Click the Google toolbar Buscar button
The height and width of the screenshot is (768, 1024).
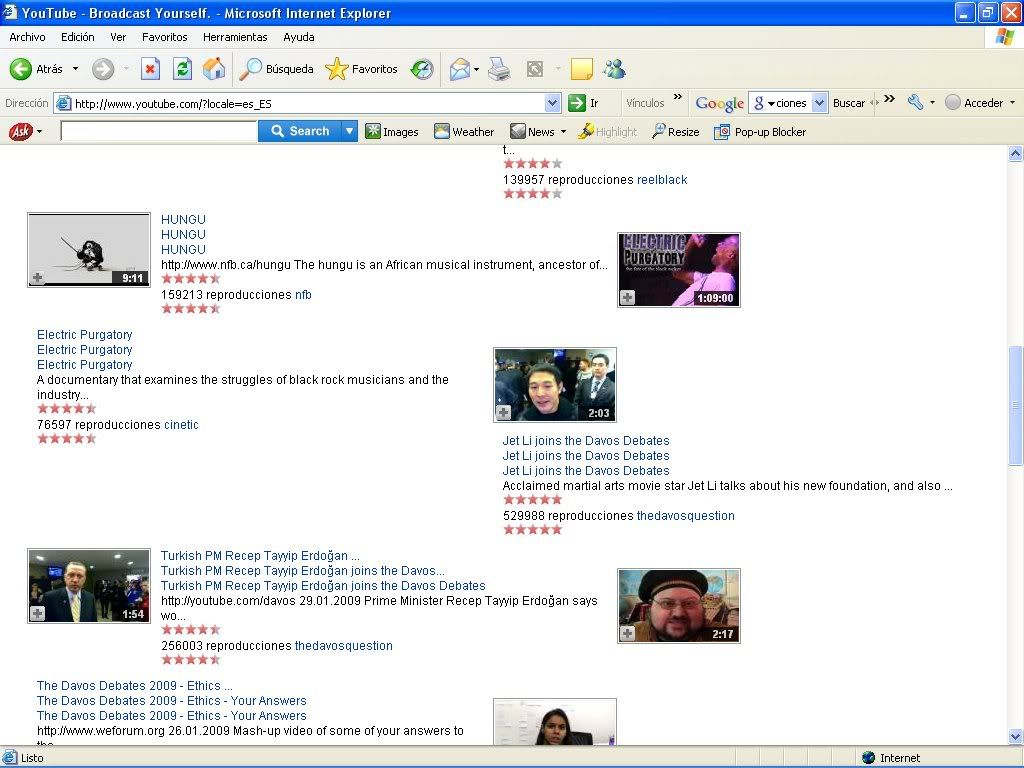849,103
